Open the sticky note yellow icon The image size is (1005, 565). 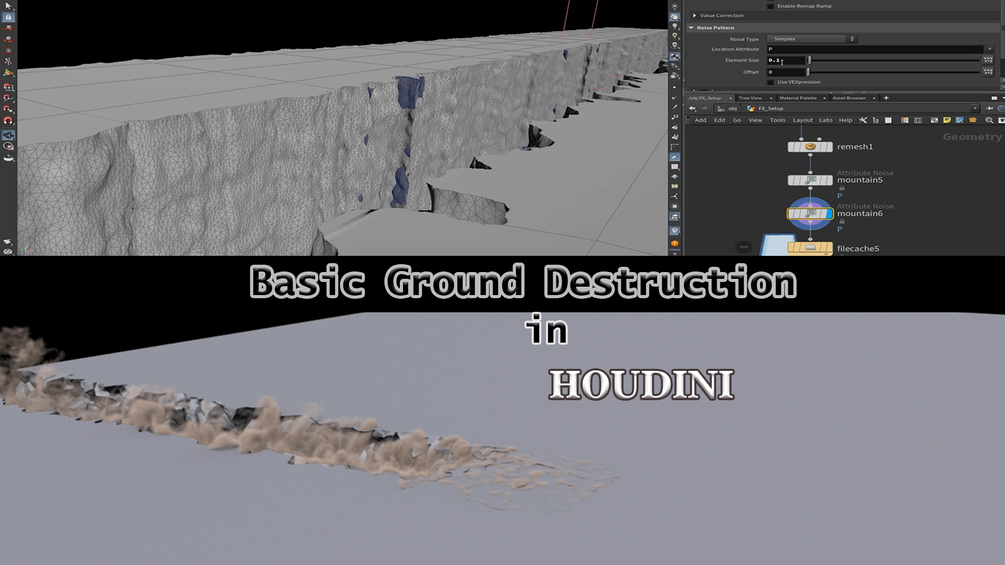(x=947, y=120)
